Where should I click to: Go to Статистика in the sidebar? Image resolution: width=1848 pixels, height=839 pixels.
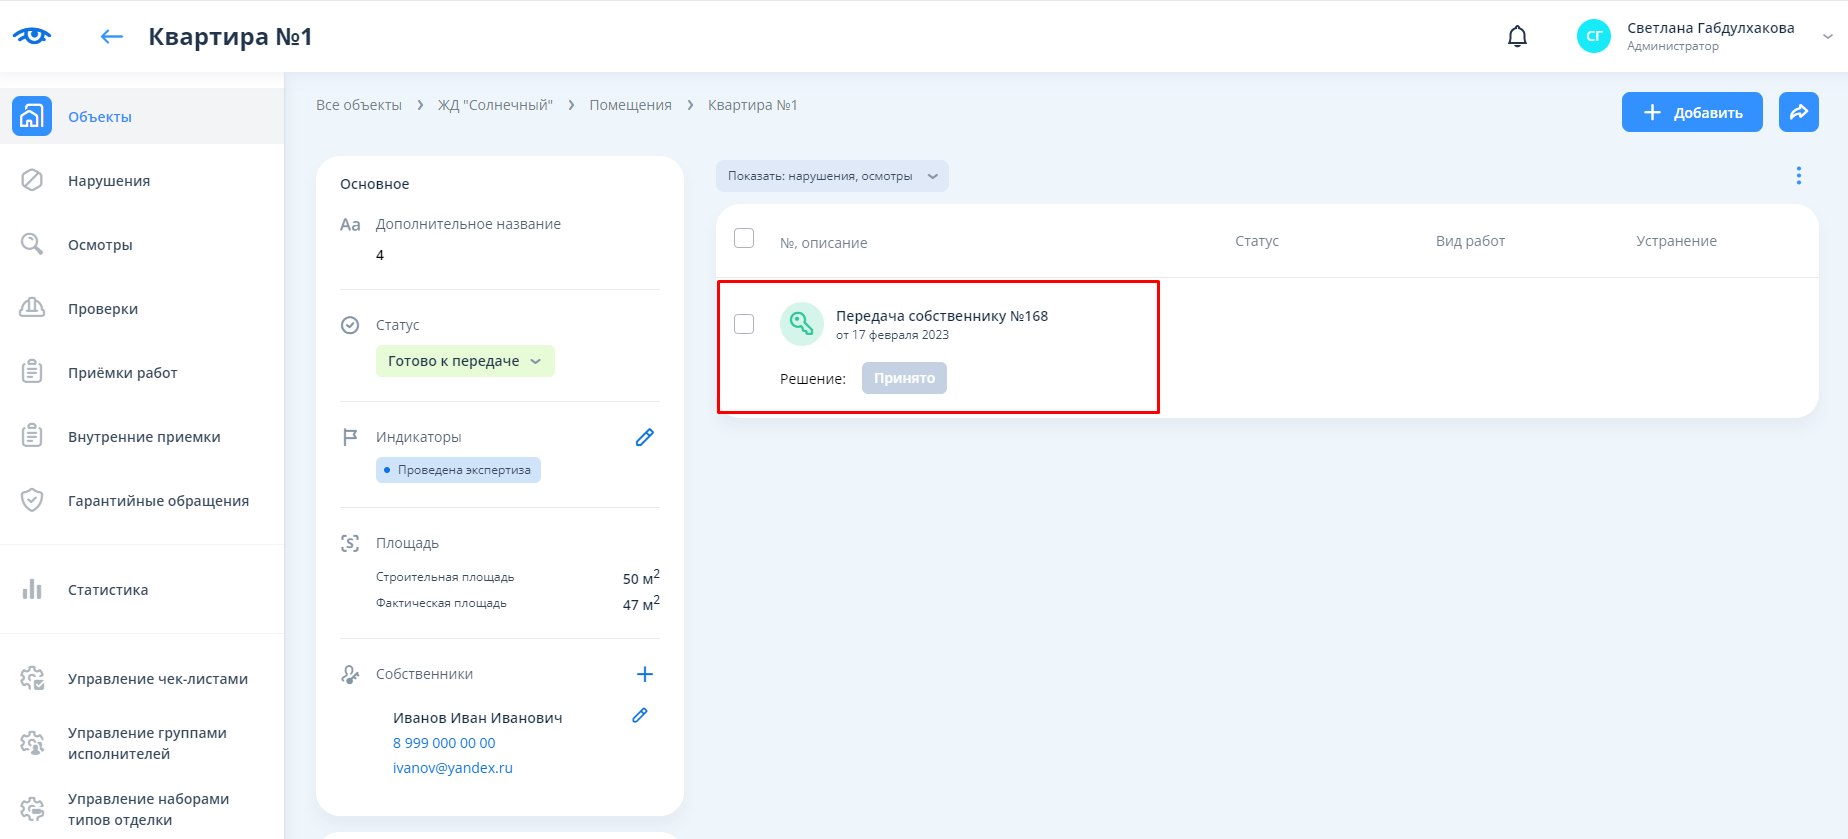(x=108, y=590)
